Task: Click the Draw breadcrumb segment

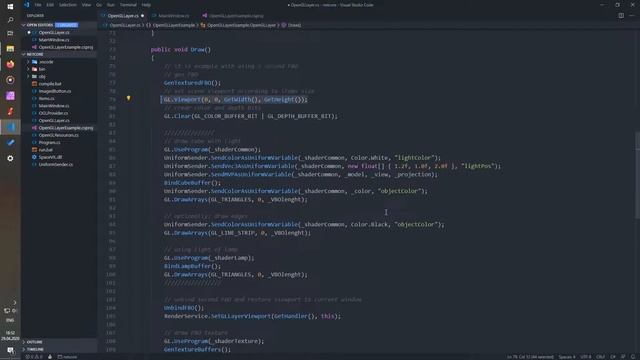Action: tap(291, 25)
